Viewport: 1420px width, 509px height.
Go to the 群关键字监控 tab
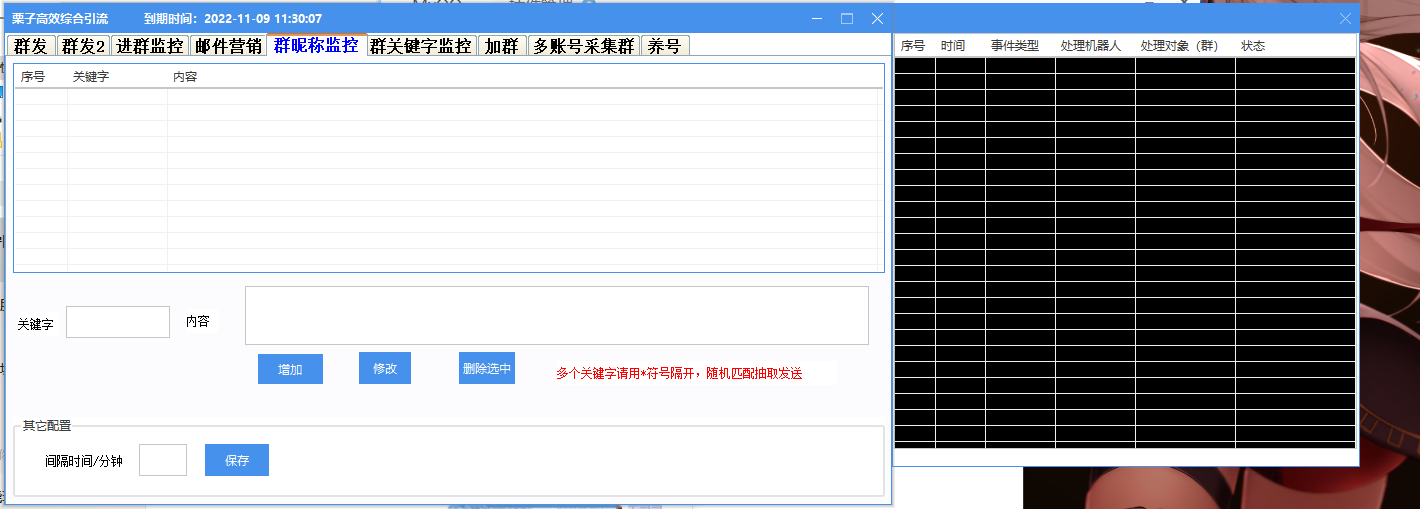pyautogui.click(x=421, y=46)
